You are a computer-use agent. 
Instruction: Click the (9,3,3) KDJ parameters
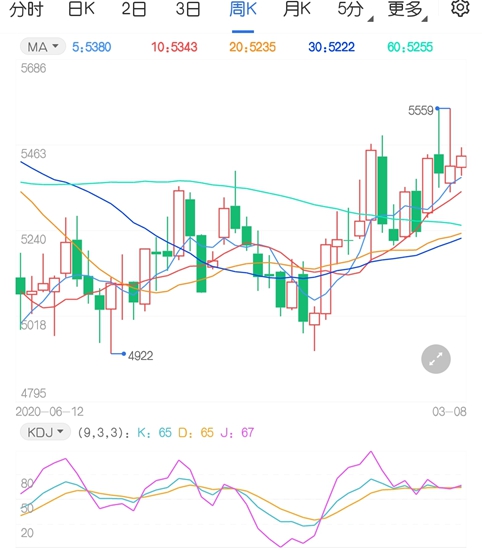(103, 432)
